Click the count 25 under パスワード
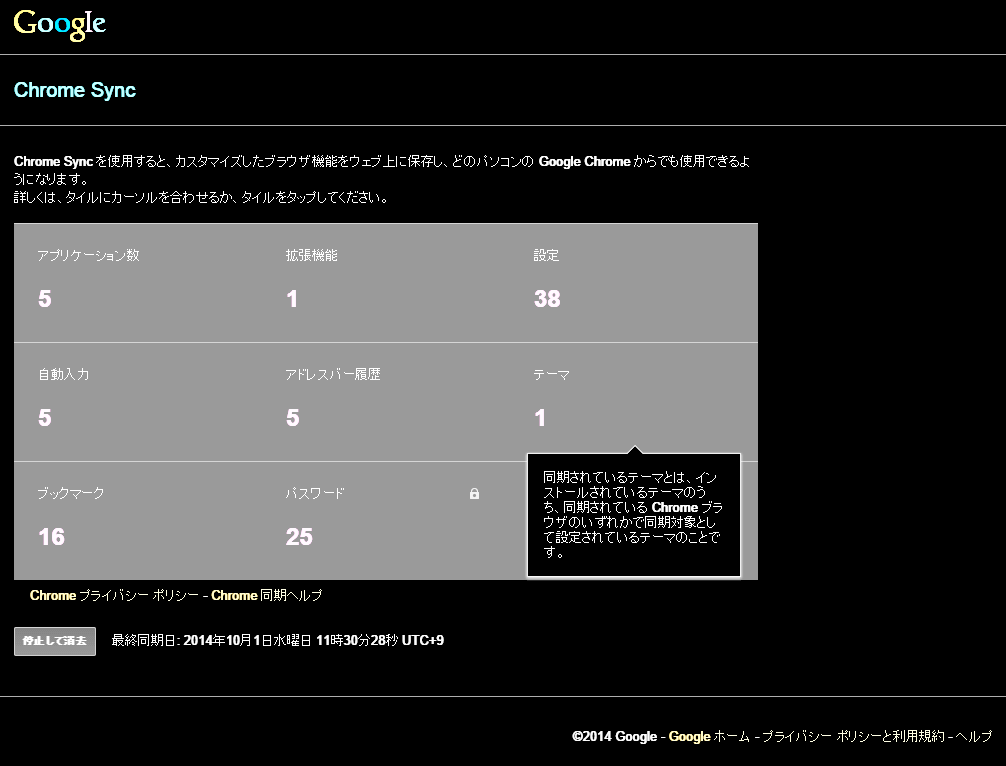 click(x=299, y=537)
